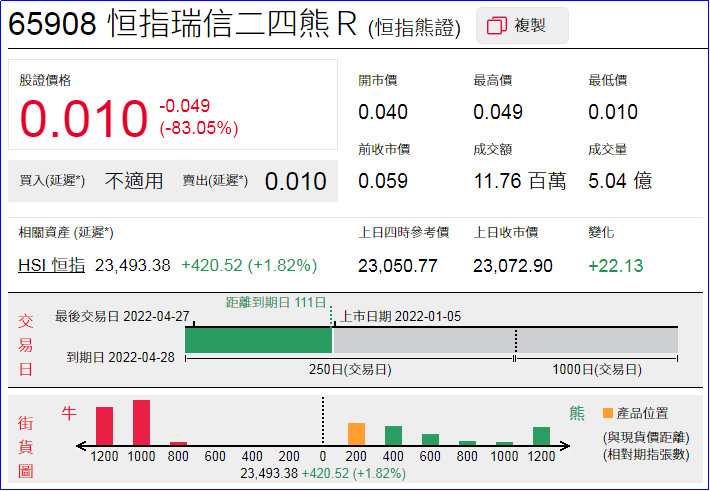Click the (恒指熊證) label in title
The height and width of the screenshot is (491, 710).
click(414, 28)
